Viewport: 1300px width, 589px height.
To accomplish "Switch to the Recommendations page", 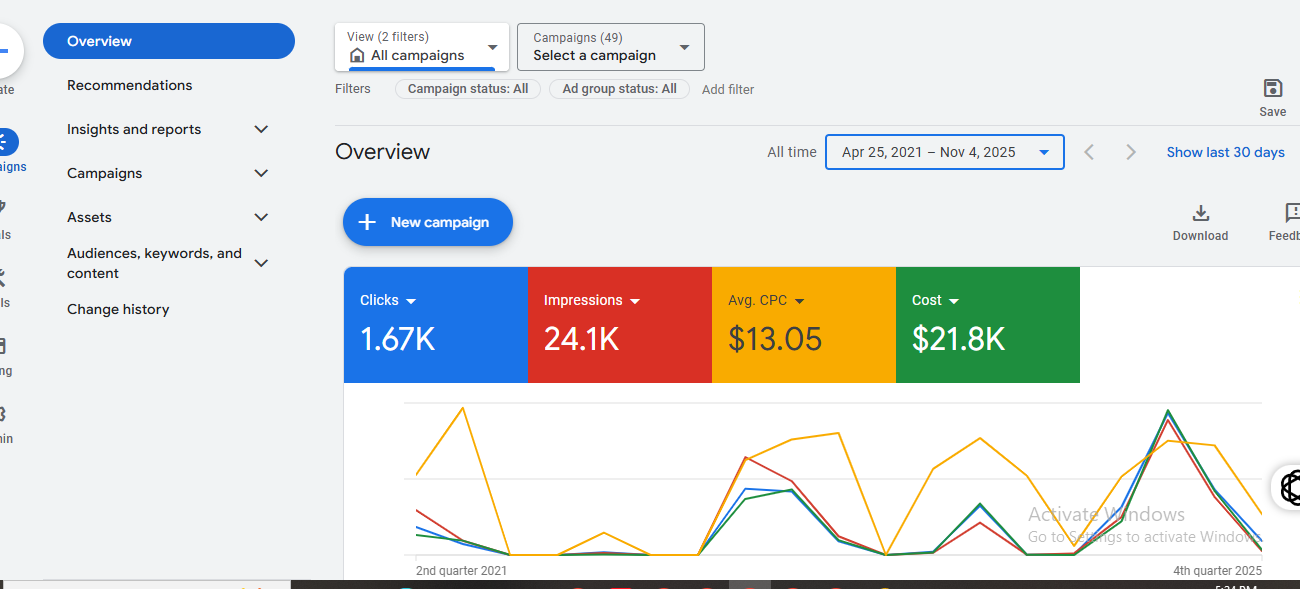I will point(130,85).
